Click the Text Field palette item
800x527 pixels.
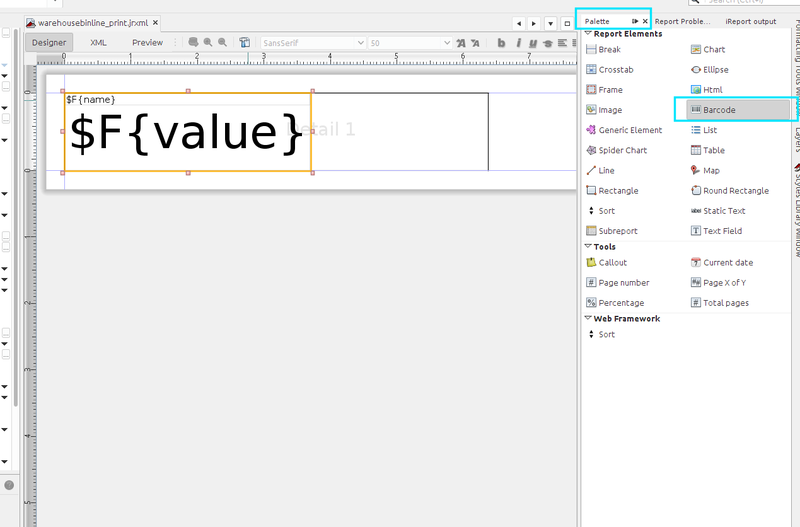click(722, 231)
